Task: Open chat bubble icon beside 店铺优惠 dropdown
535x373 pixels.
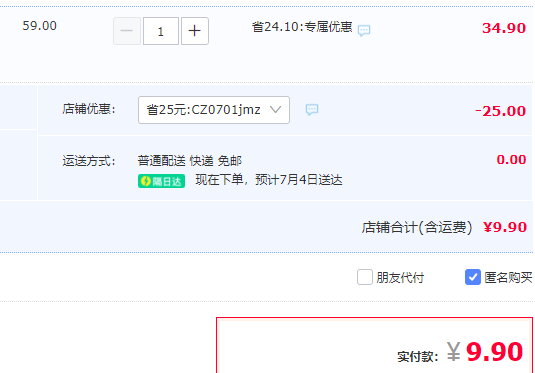Action: click(x=312, y=110)
